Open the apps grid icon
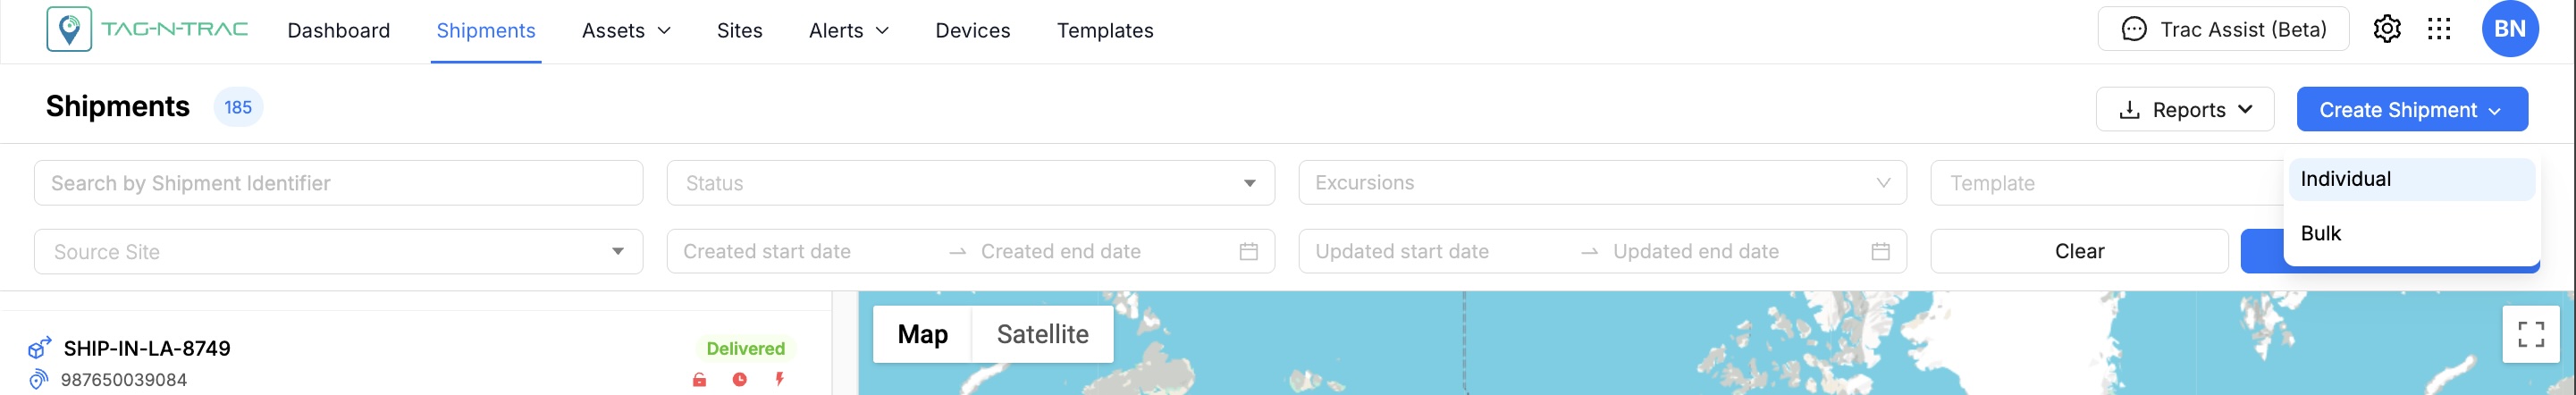The height and width of the screenshot is (395, 2576). [2439, 29]
